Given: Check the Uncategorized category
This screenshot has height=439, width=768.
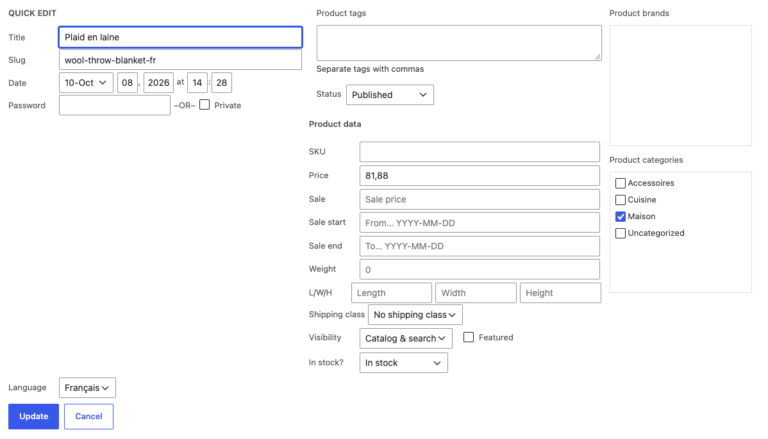Looking at the screenshot, I should [x=621, y=233].
